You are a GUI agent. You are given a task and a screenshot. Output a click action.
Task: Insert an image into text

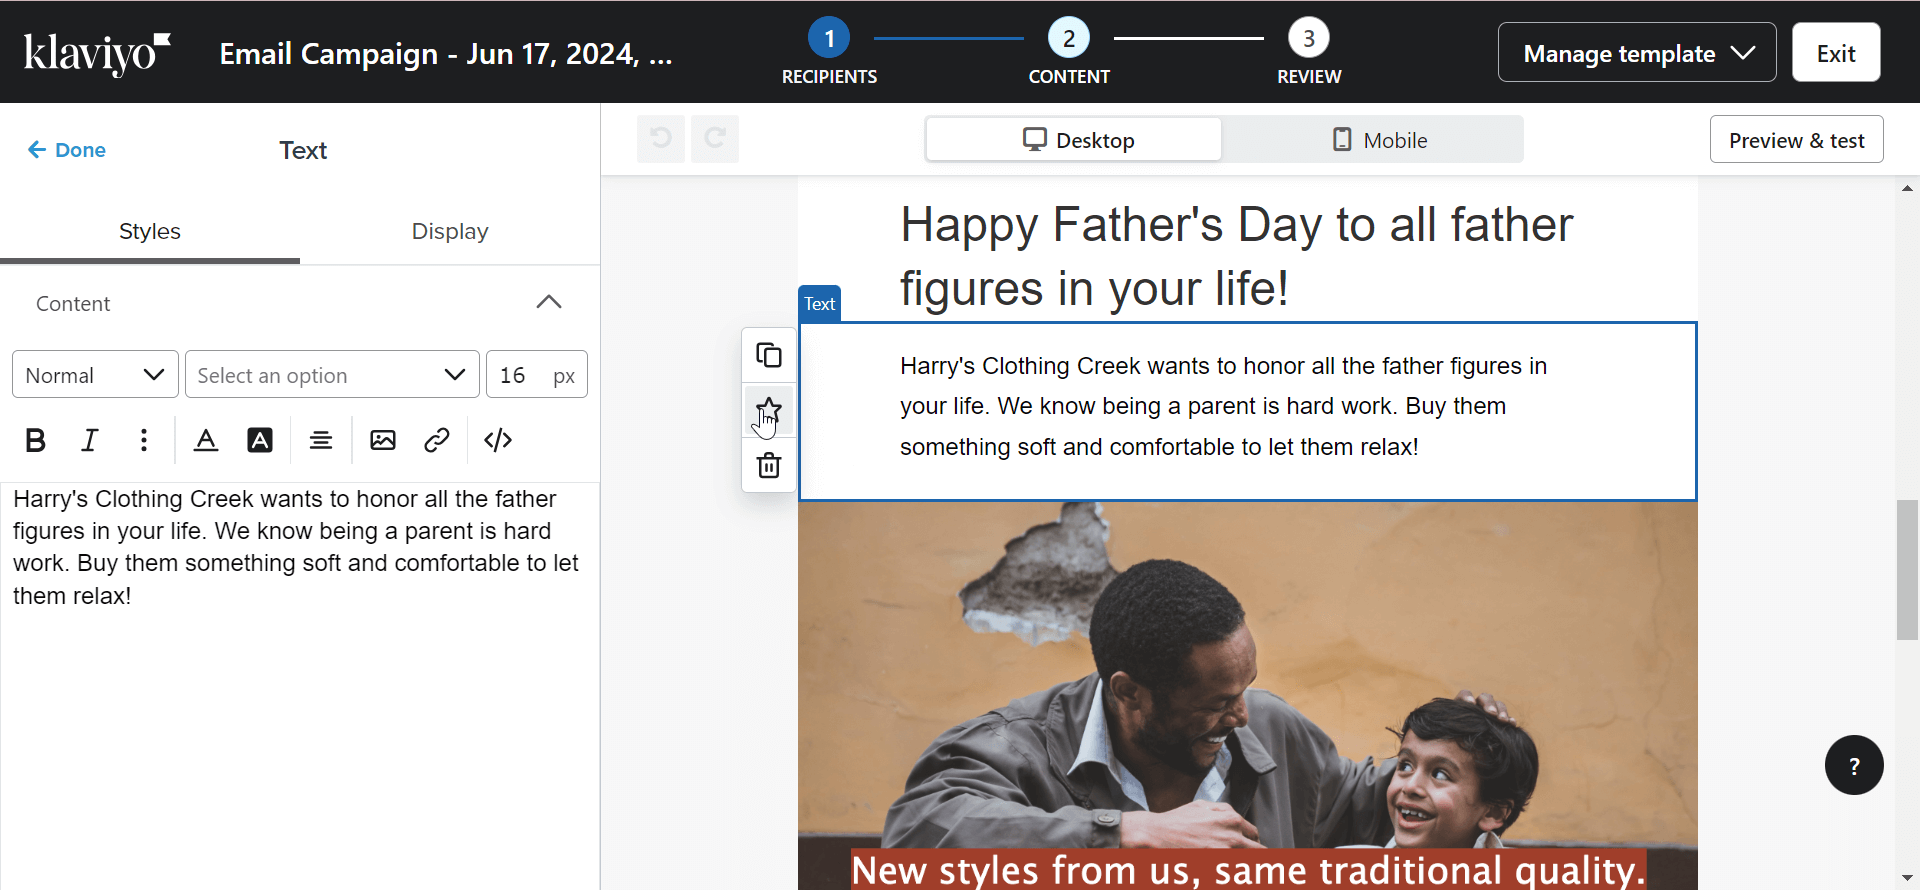coord(383,440)
